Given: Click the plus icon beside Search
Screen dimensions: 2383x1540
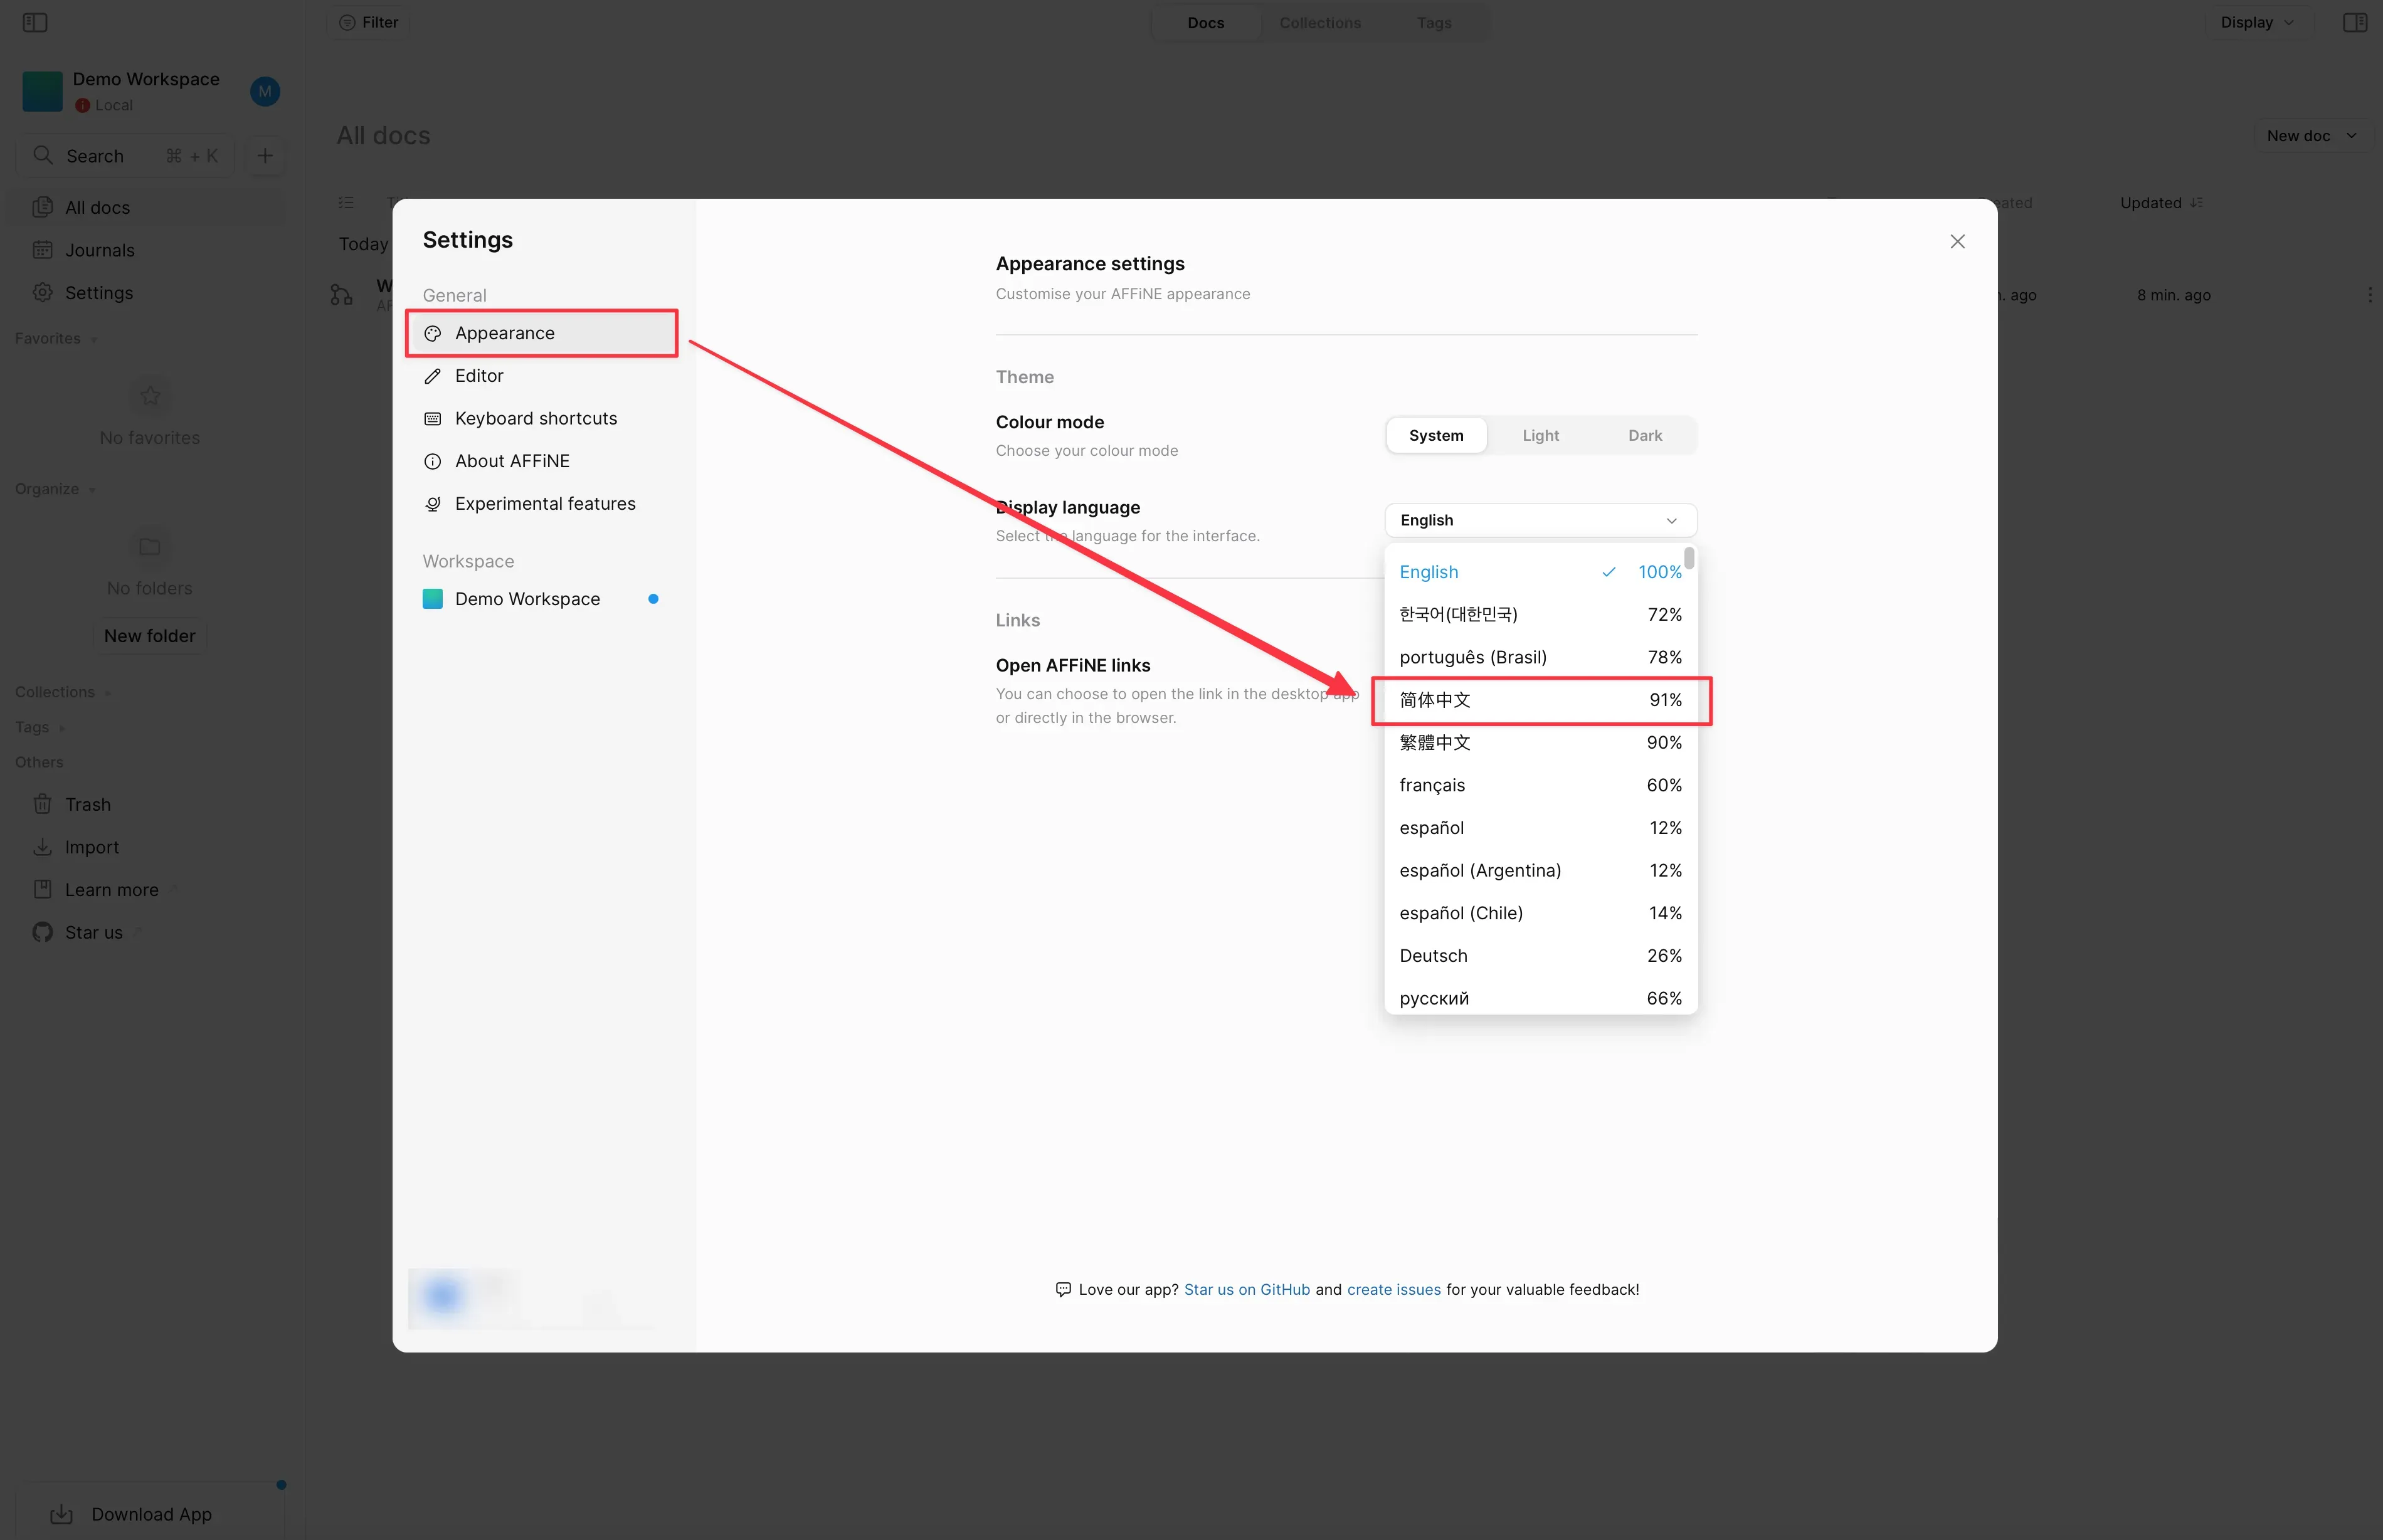Looking at the screenshot, I should point(265,156).
